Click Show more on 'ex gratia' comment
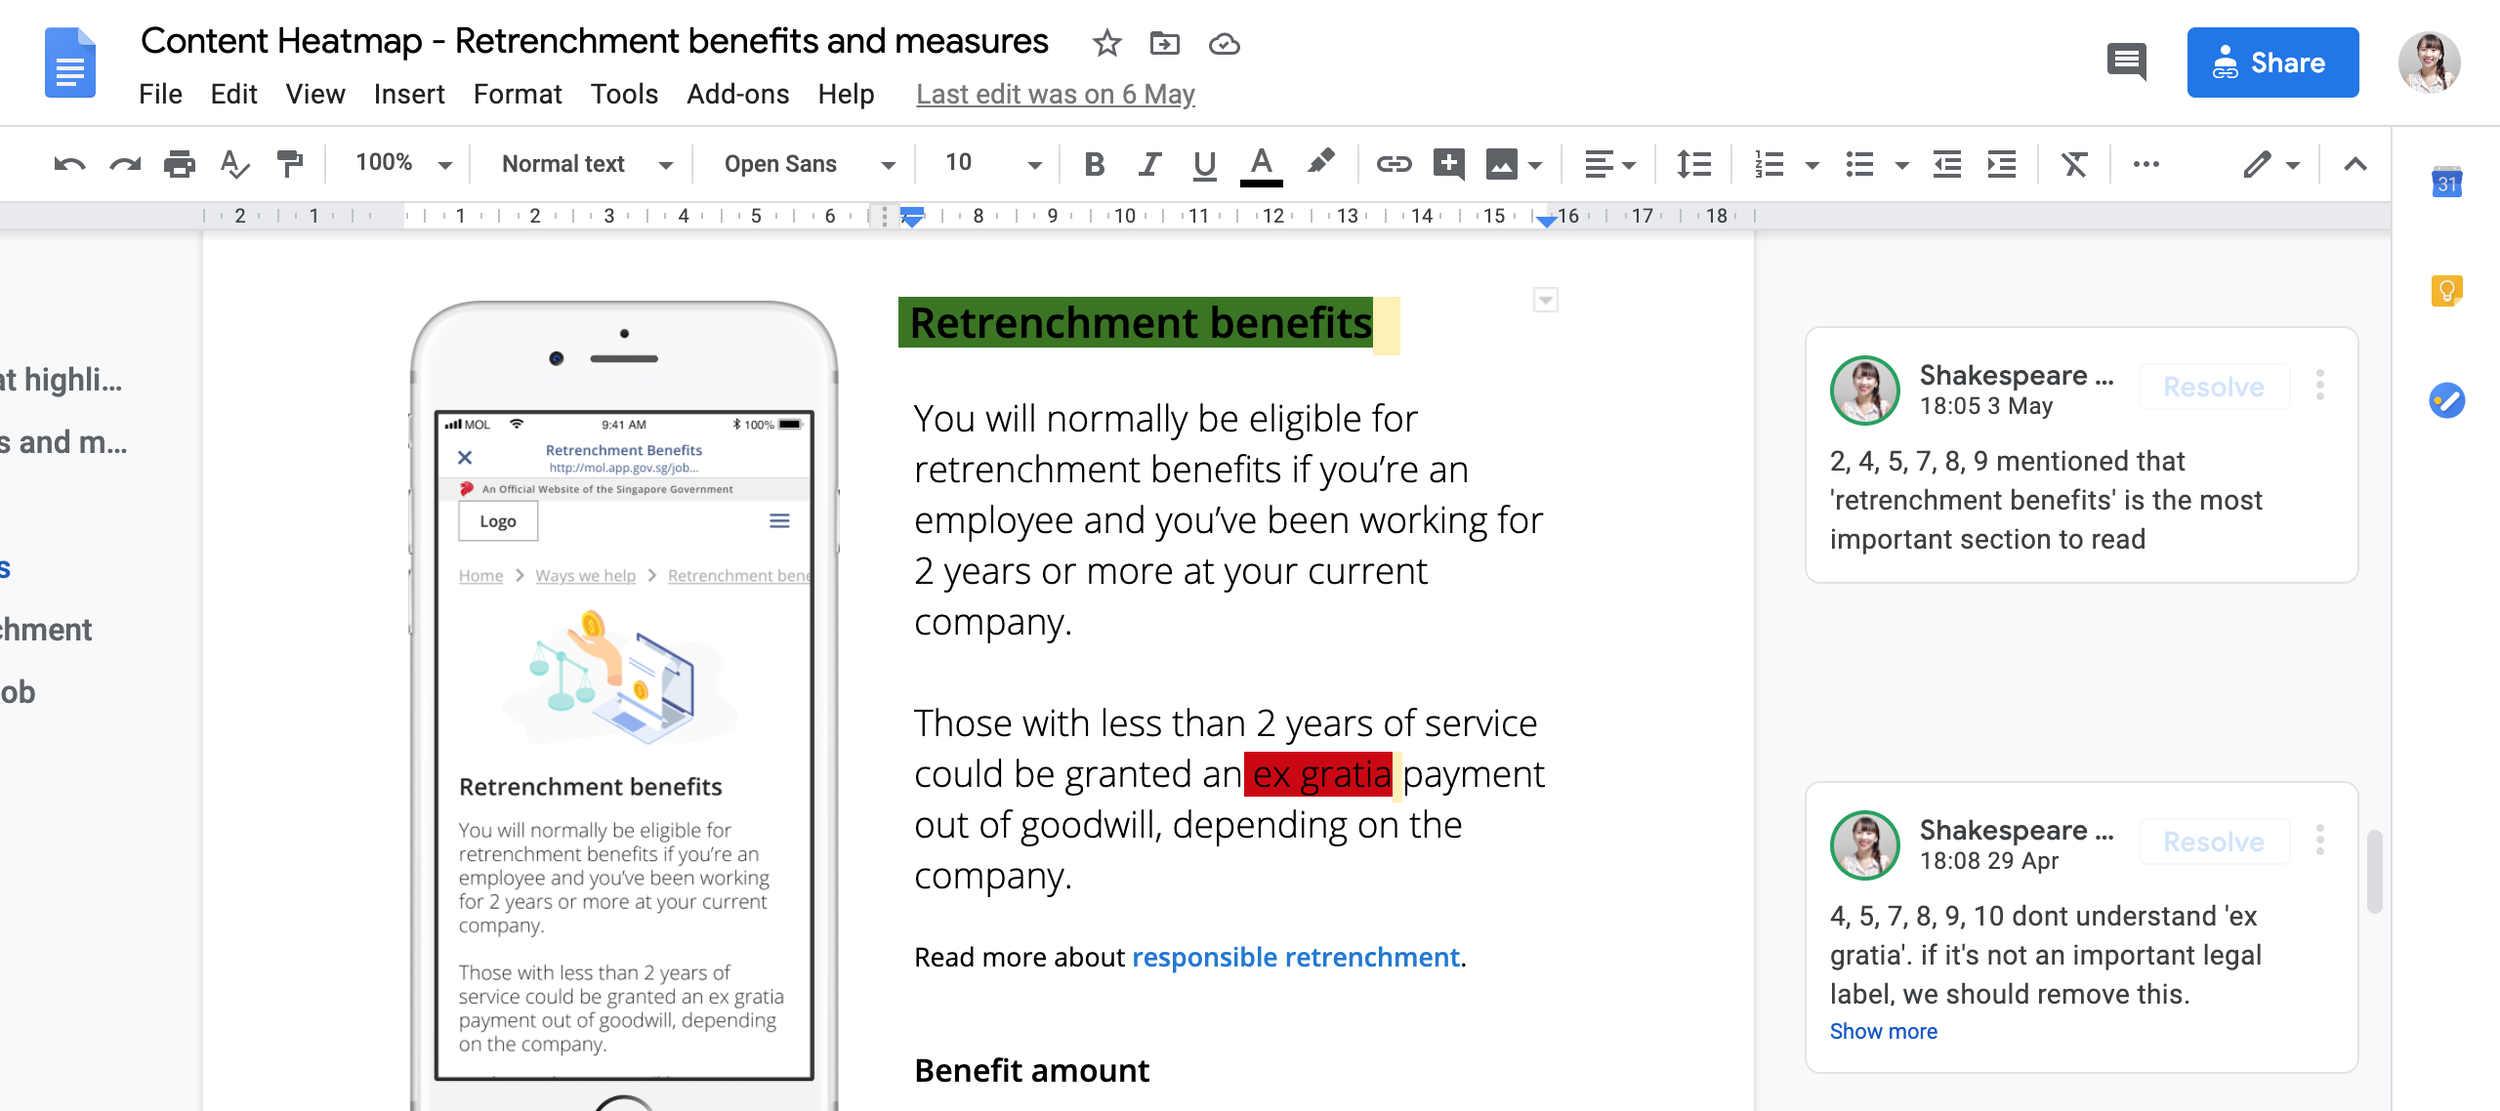This screenshot has height=1111, width=2500. 1883,1031
